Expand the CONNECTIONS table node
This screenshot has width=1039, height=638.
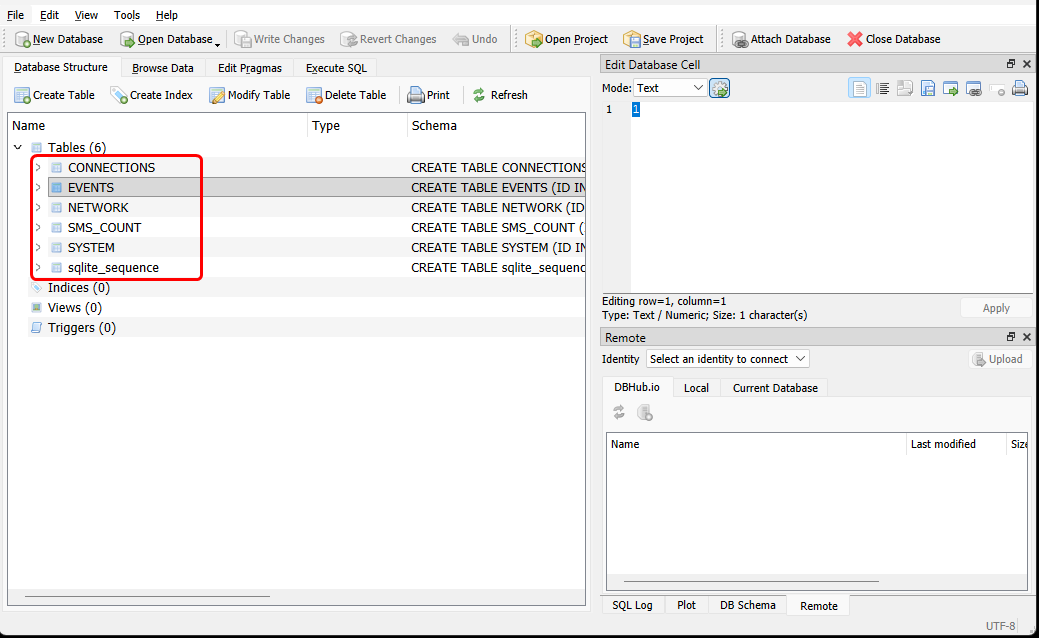(x=38, y=167)
